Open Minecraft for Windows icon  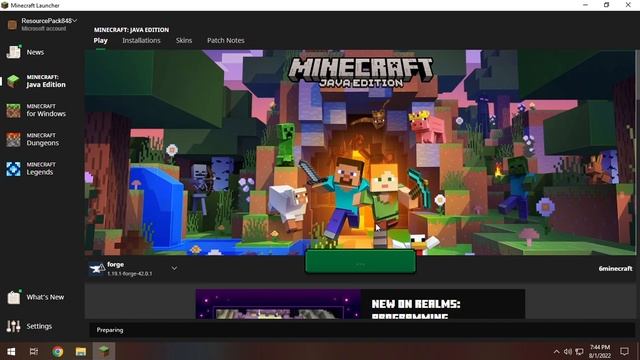point(13,110)
